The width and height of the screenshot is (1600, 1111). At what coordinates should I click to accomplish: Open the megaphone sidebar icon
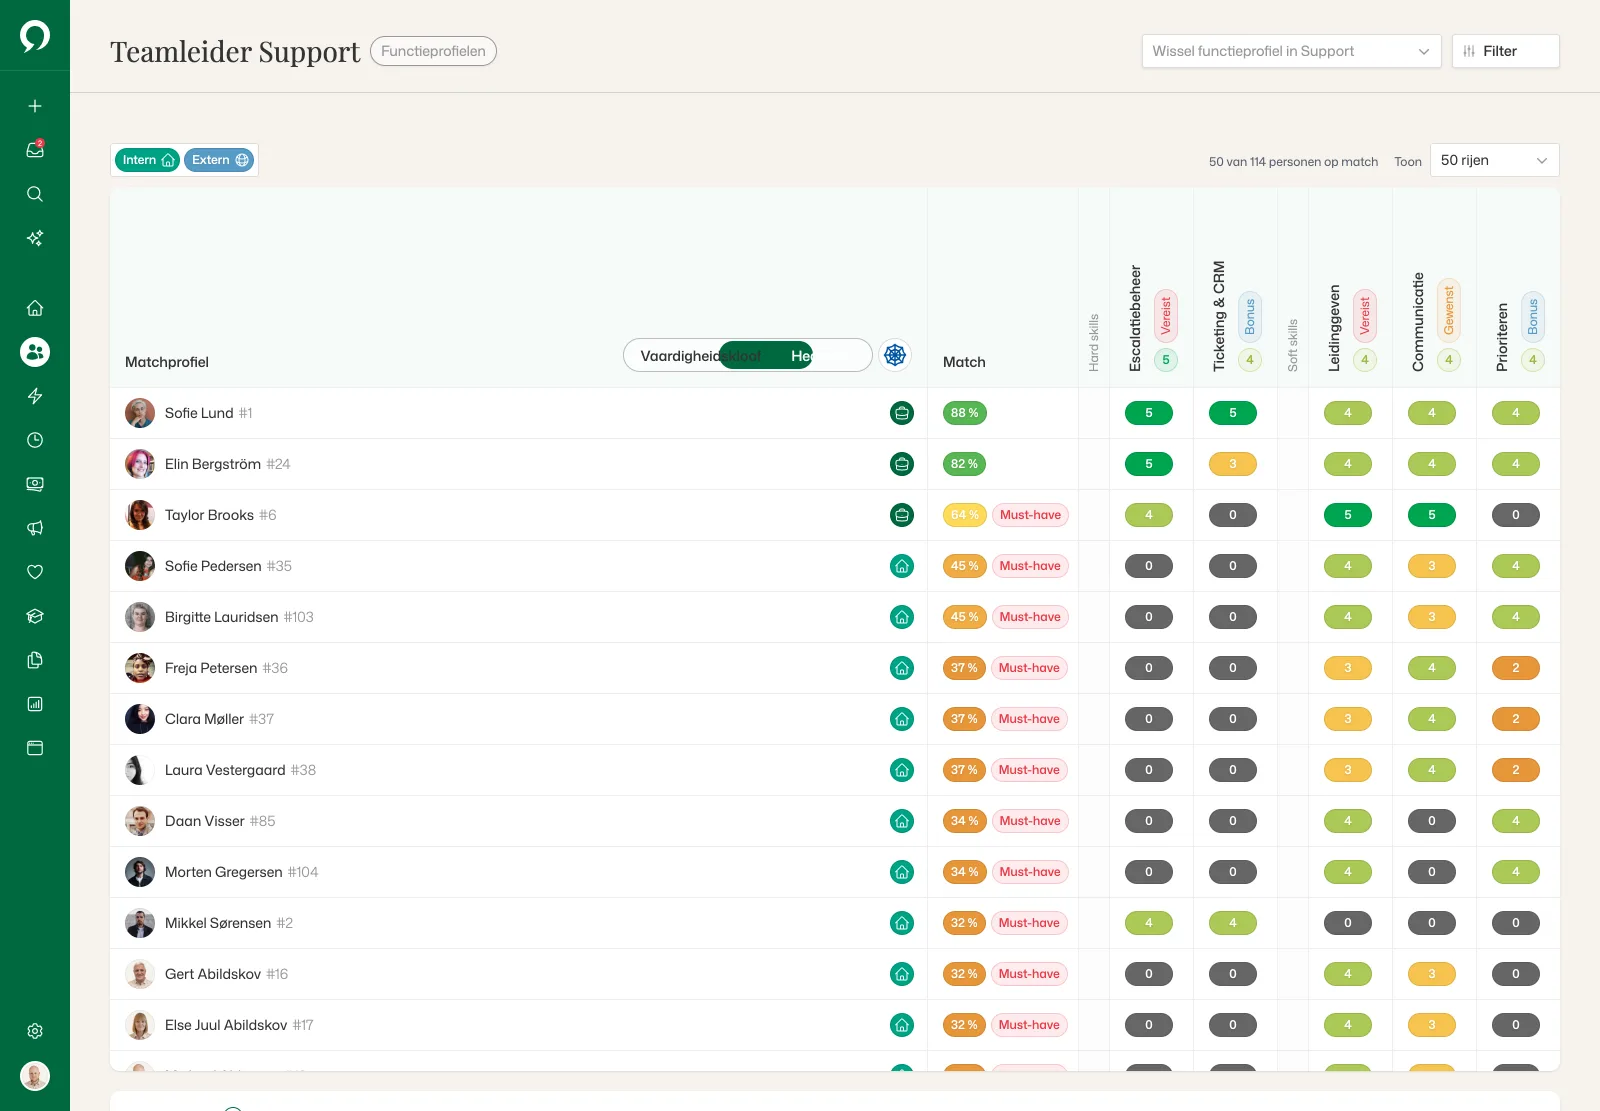coord(35,528)
